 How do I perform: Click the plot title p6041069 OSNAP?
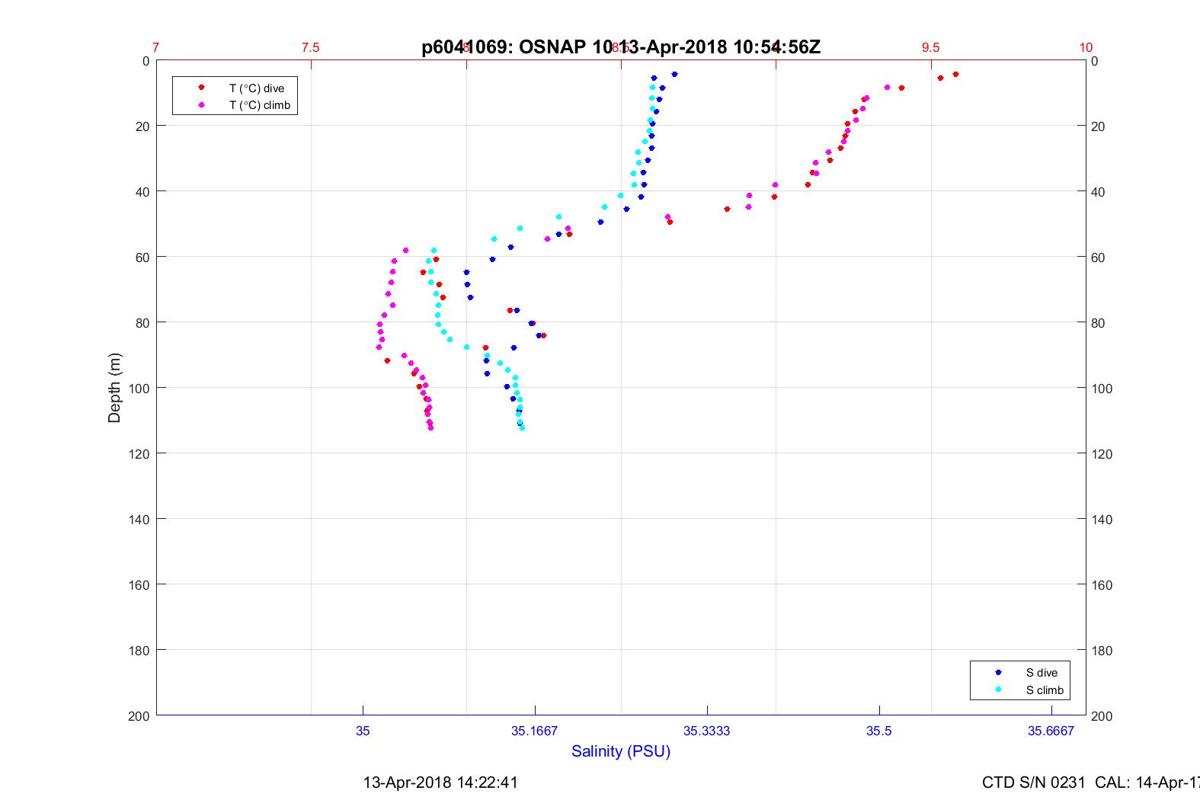[x=621, y=46]
